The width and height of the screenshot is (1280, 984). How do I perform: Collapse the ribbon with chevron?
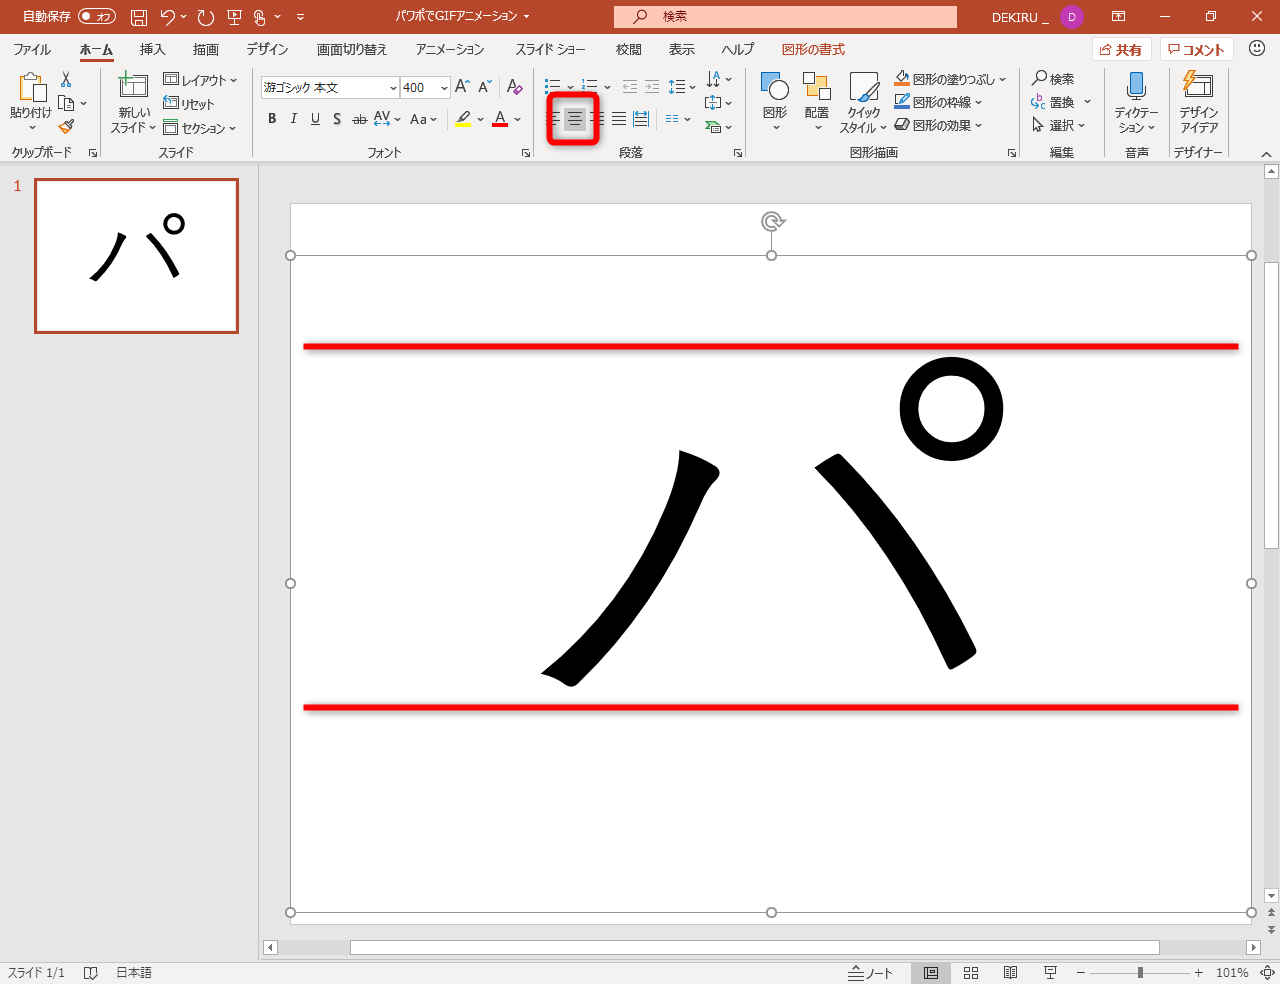1266,153
